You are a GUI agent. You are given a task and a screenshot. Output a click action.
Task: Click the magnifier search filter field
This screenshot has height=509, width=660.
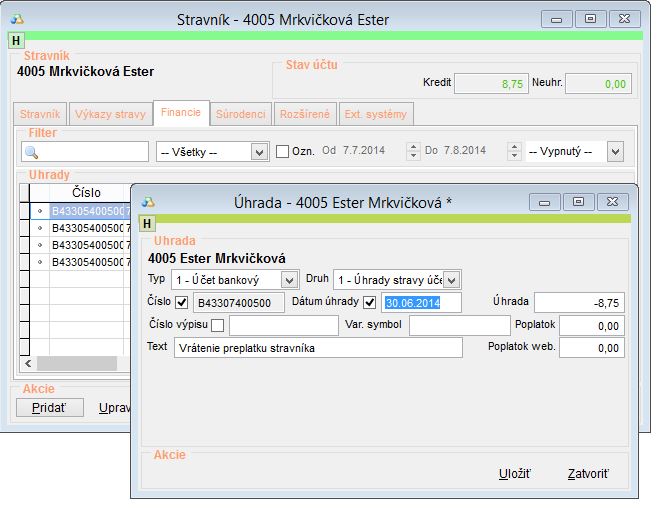[x=85, y=151]
